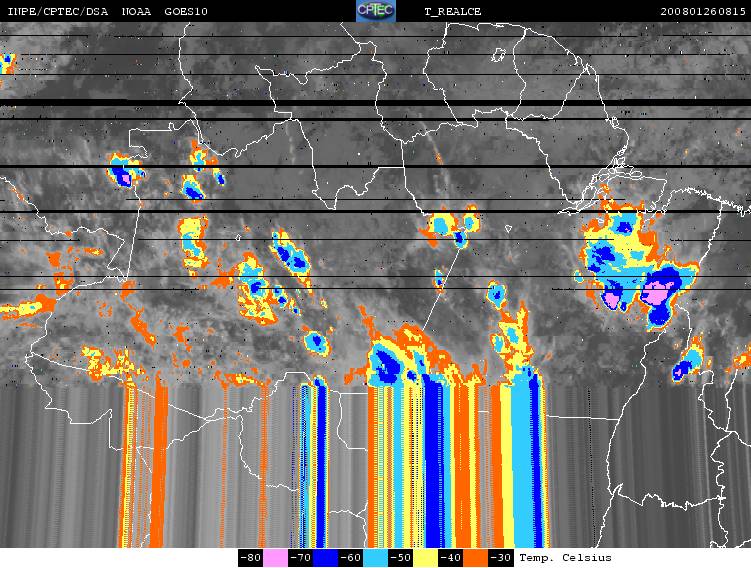Click the -80 legend label

(250, 558)
